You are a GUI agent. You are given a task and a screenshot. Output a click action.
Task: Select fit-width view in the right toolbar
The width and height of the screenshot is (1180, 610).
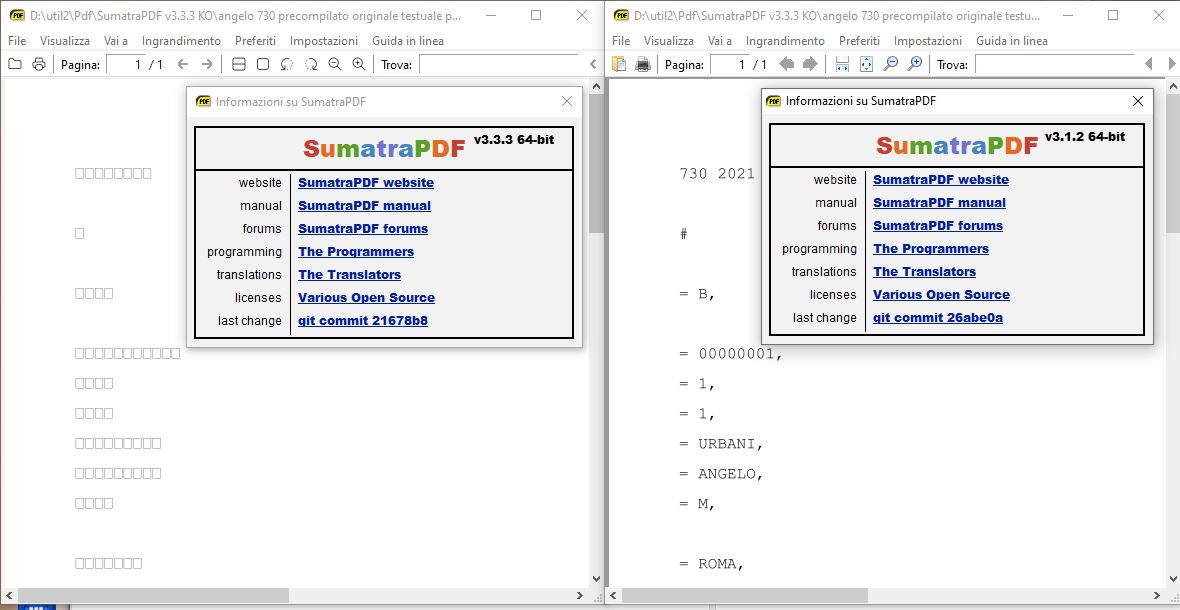(841, 63)
